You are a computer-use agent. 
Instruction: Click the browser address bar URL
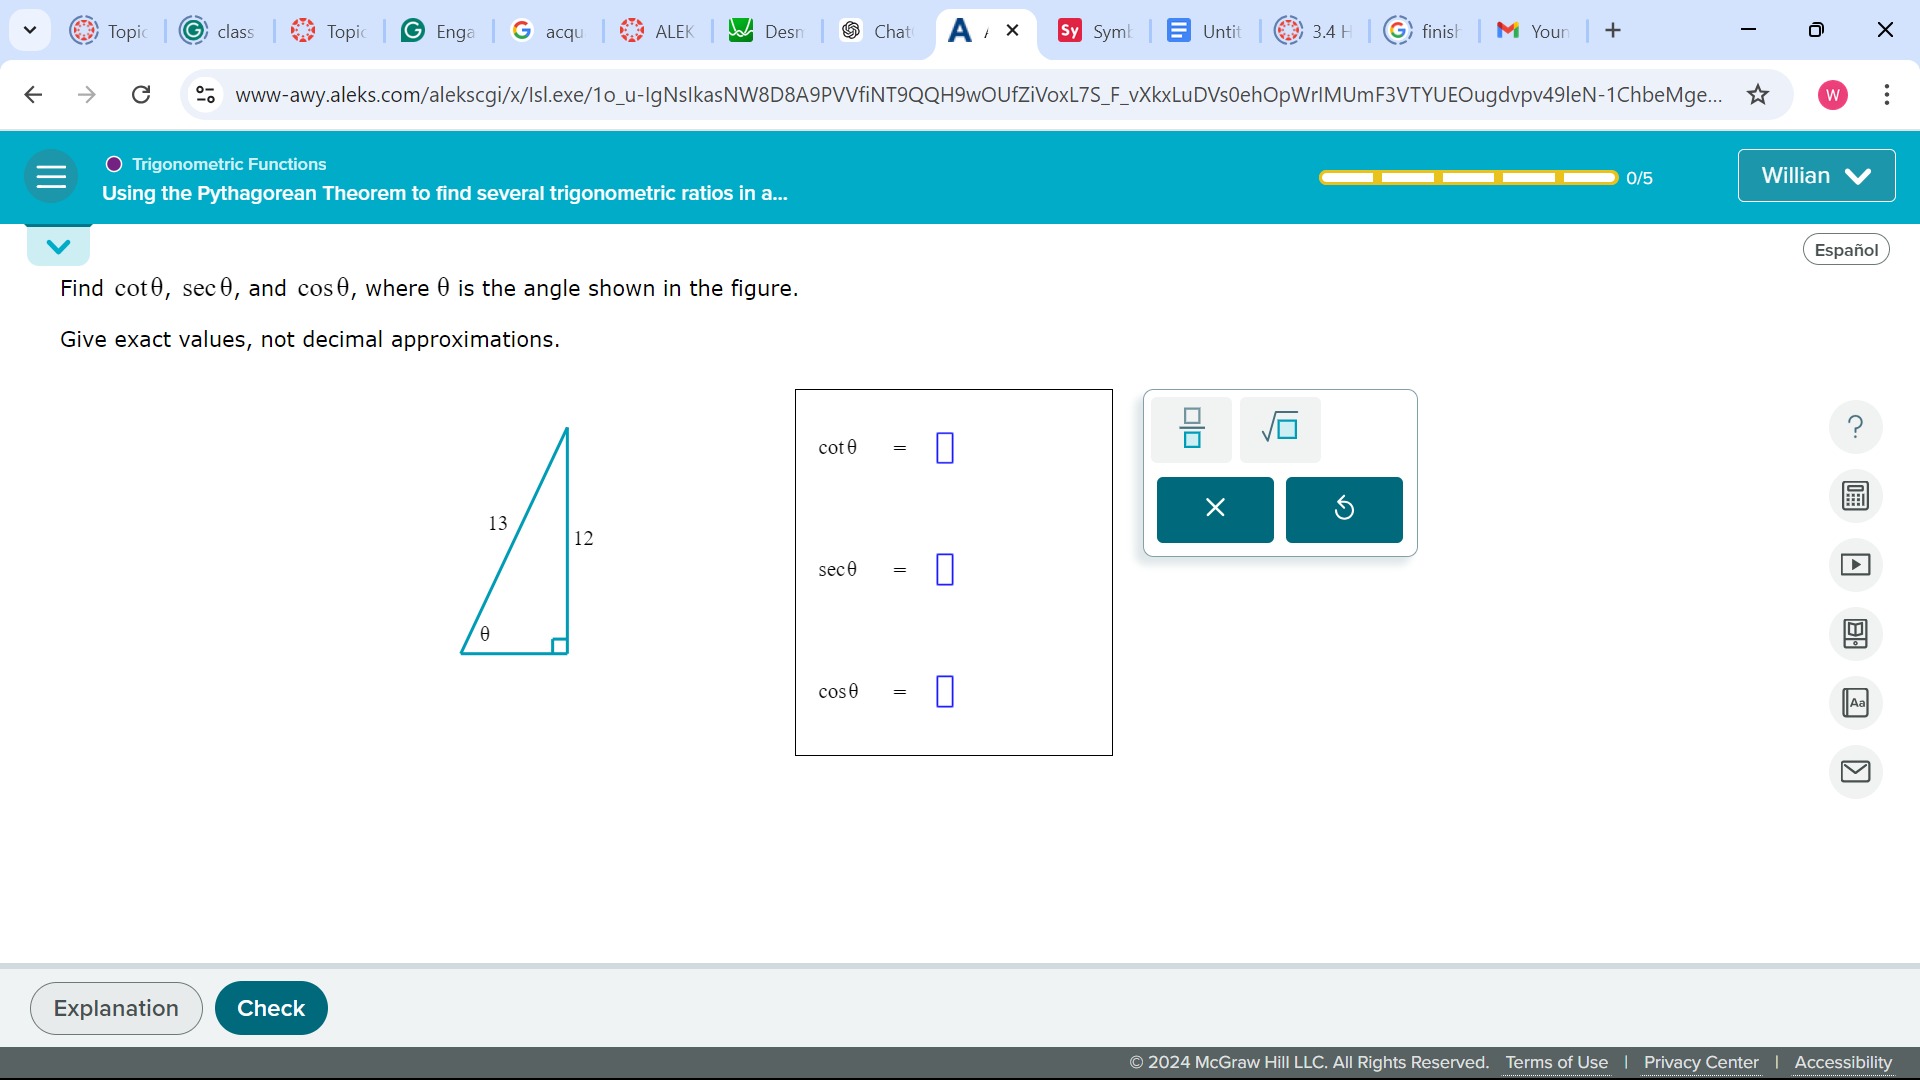pos(978,95)
